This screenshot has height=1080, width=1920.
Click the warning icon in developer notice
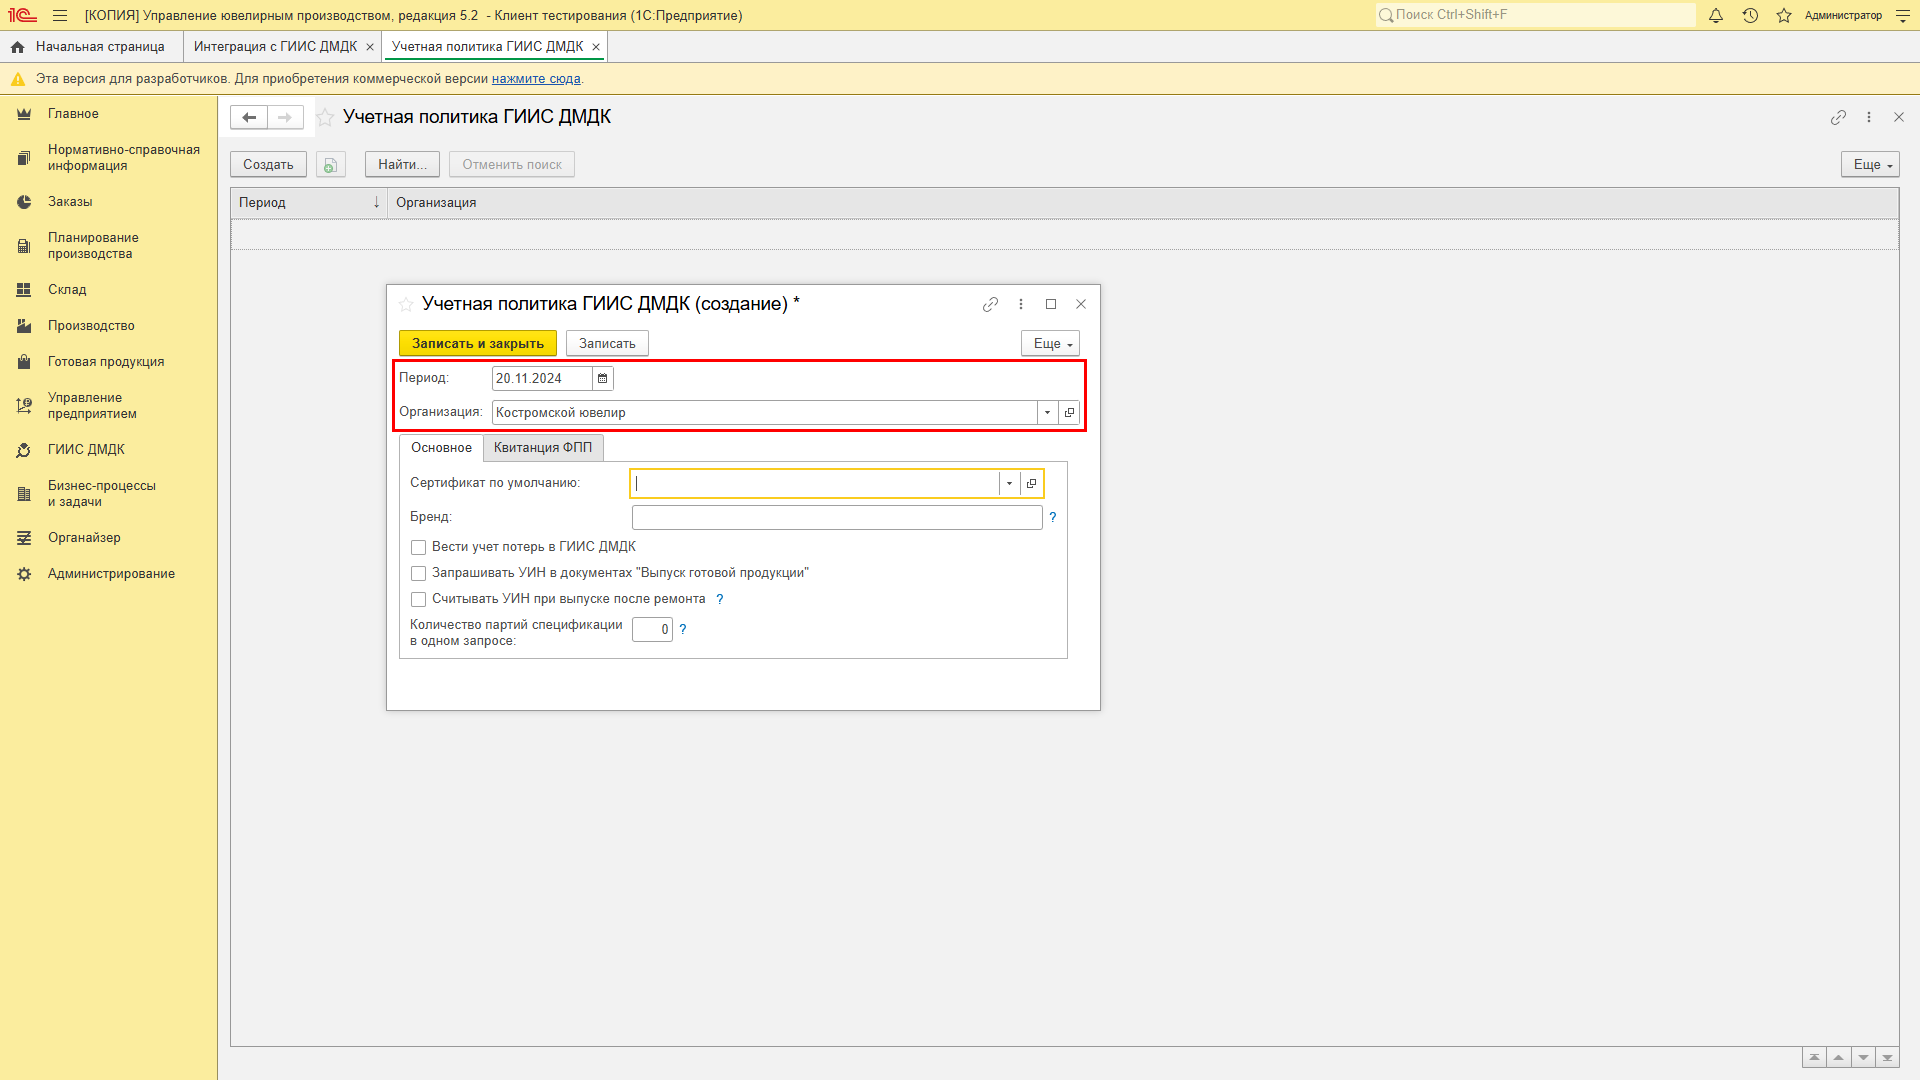pos(18,79)
